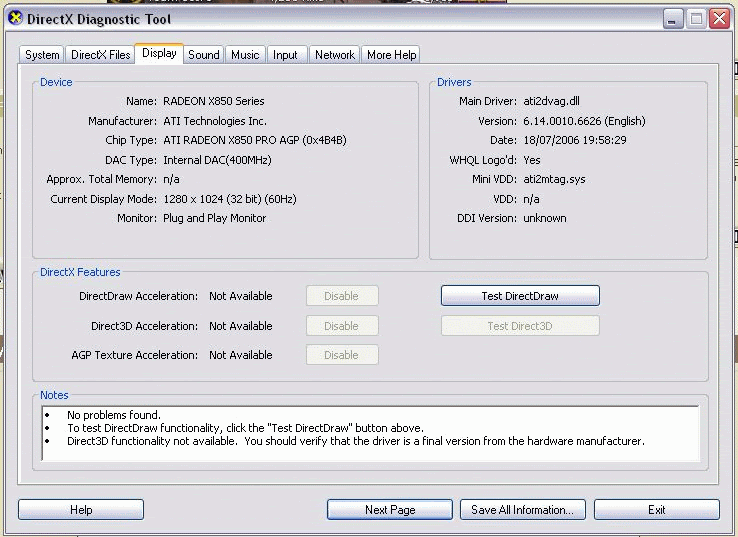Click the 'DirectX Features' group label
The height and width of the screenshot is (537, 738).
80,272
